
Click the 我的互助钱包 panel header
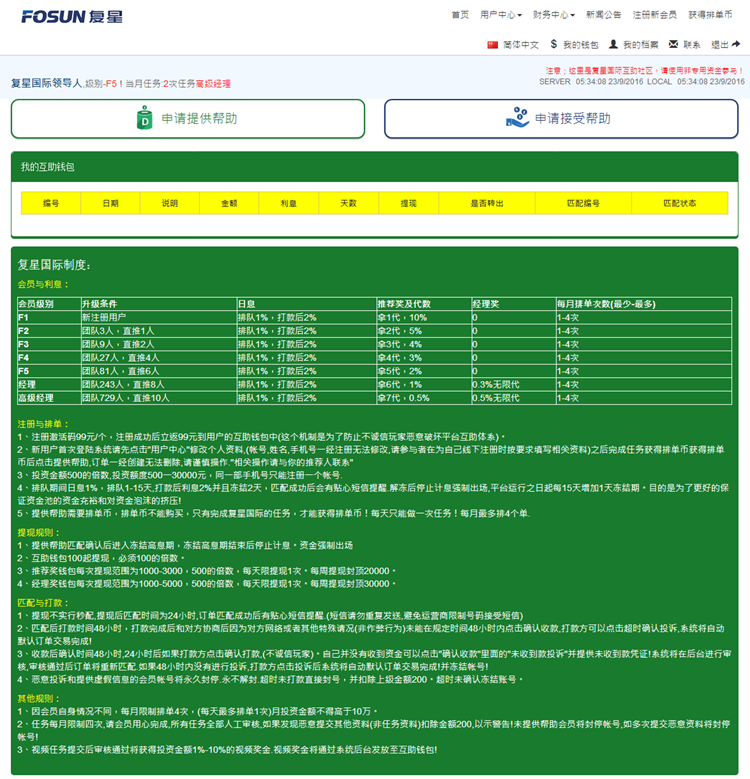(375, 167)
